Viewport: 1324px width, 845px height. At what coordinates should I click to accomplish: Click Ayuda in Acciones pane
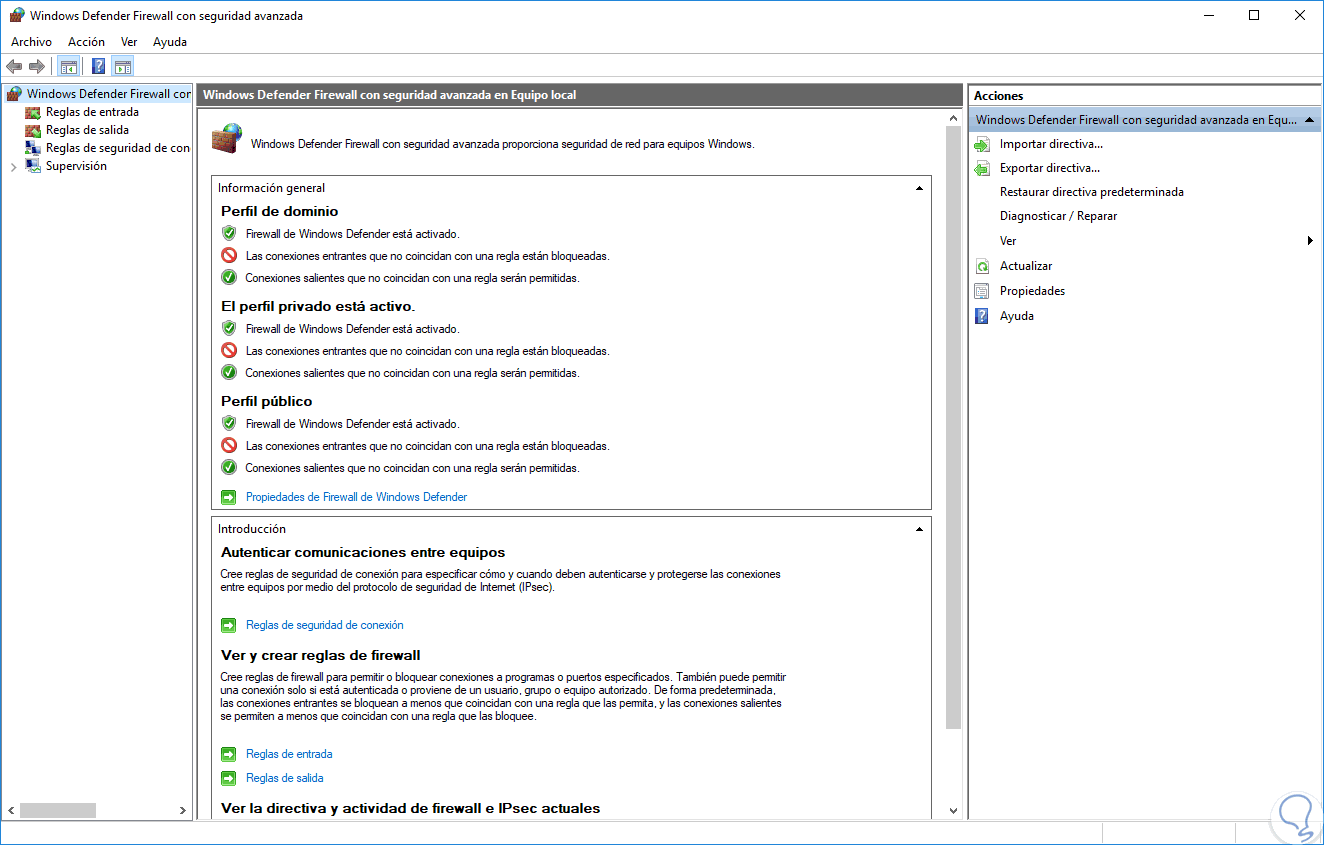(x=1017, y=316)
